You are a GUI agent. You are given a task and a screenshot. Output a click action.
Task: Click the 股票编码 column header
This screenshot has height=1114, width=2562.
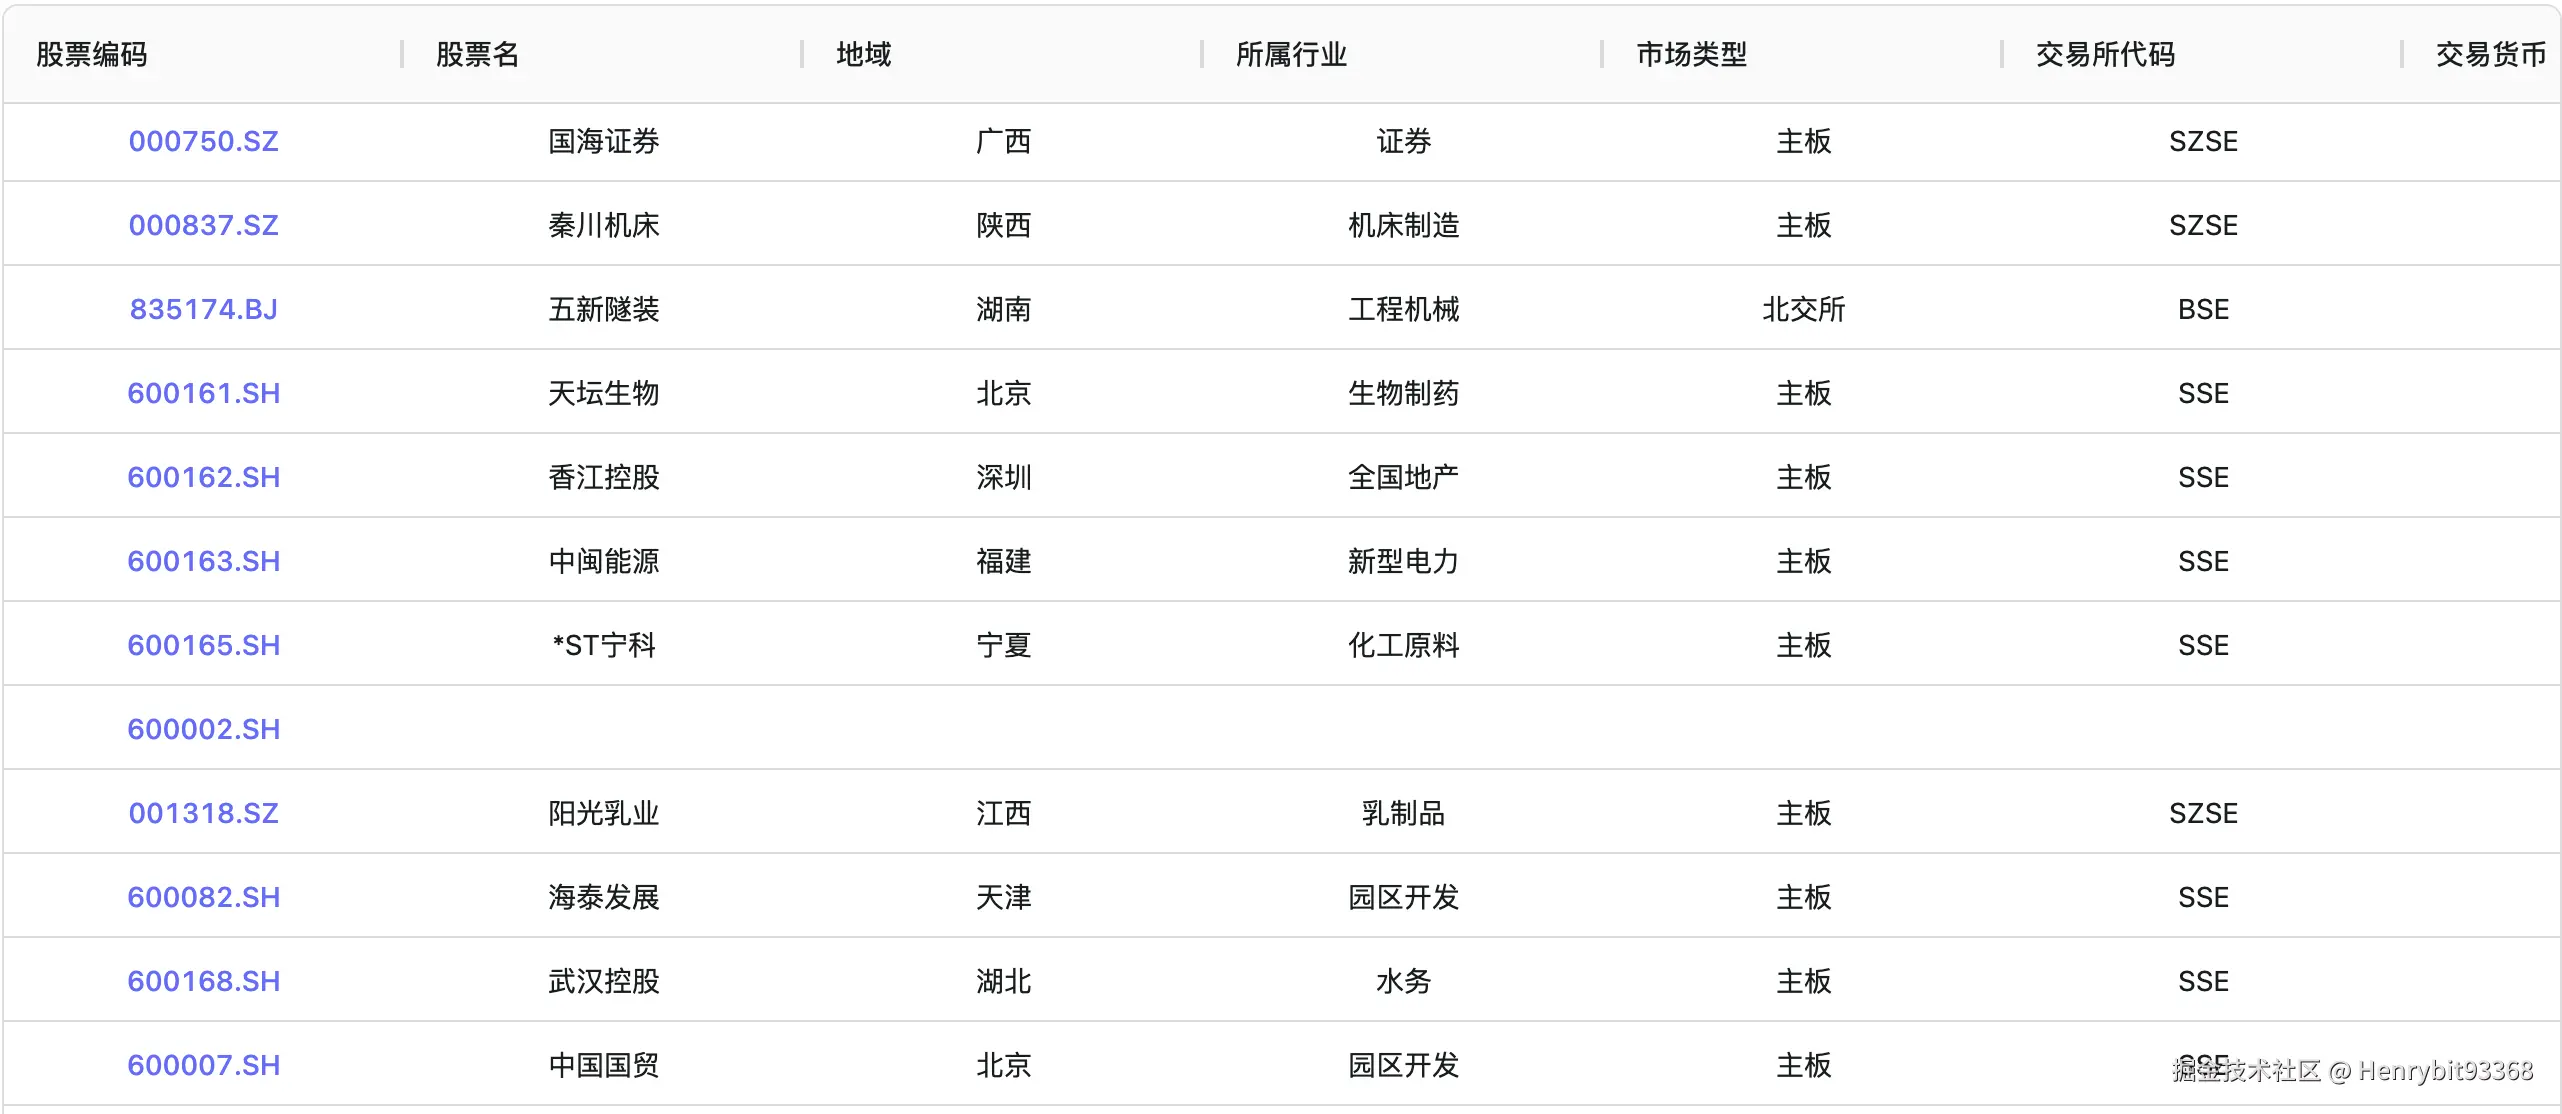coord(92,55)
